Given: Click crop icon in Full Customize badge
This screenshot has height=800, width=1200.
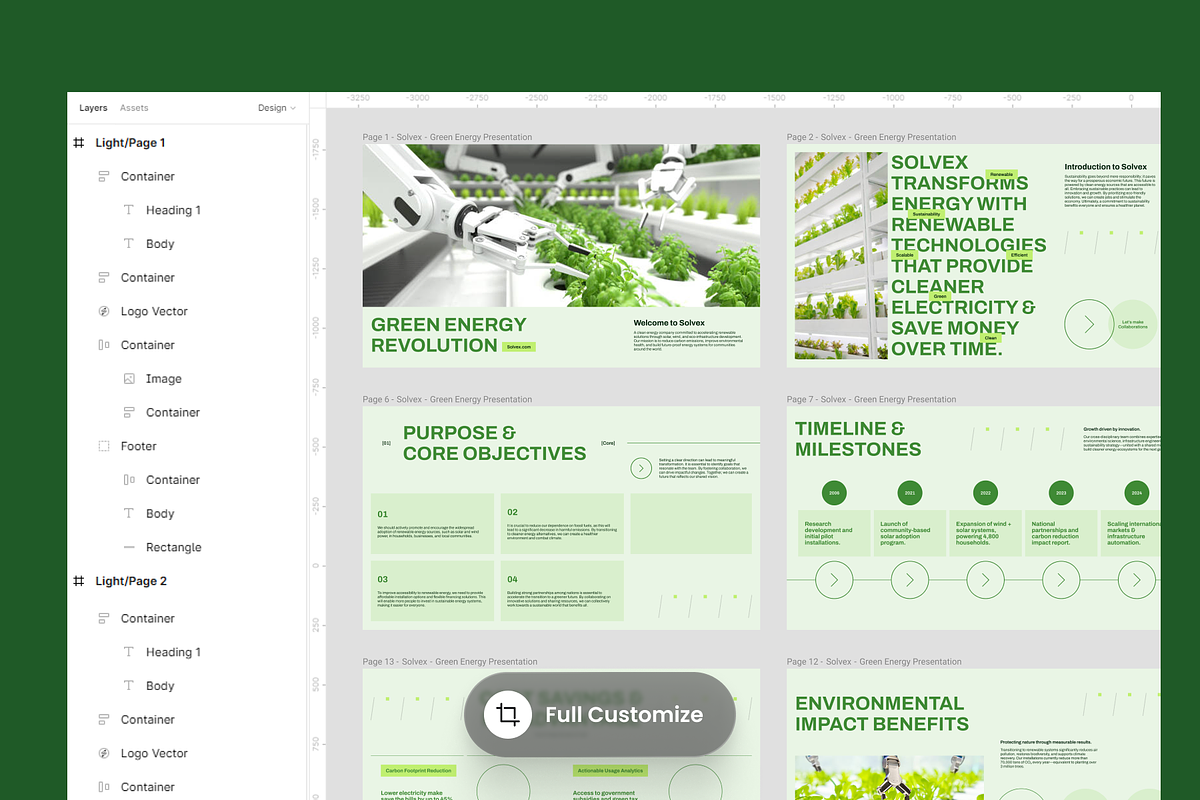Looking at the screenshot, I should click(508, 714).
